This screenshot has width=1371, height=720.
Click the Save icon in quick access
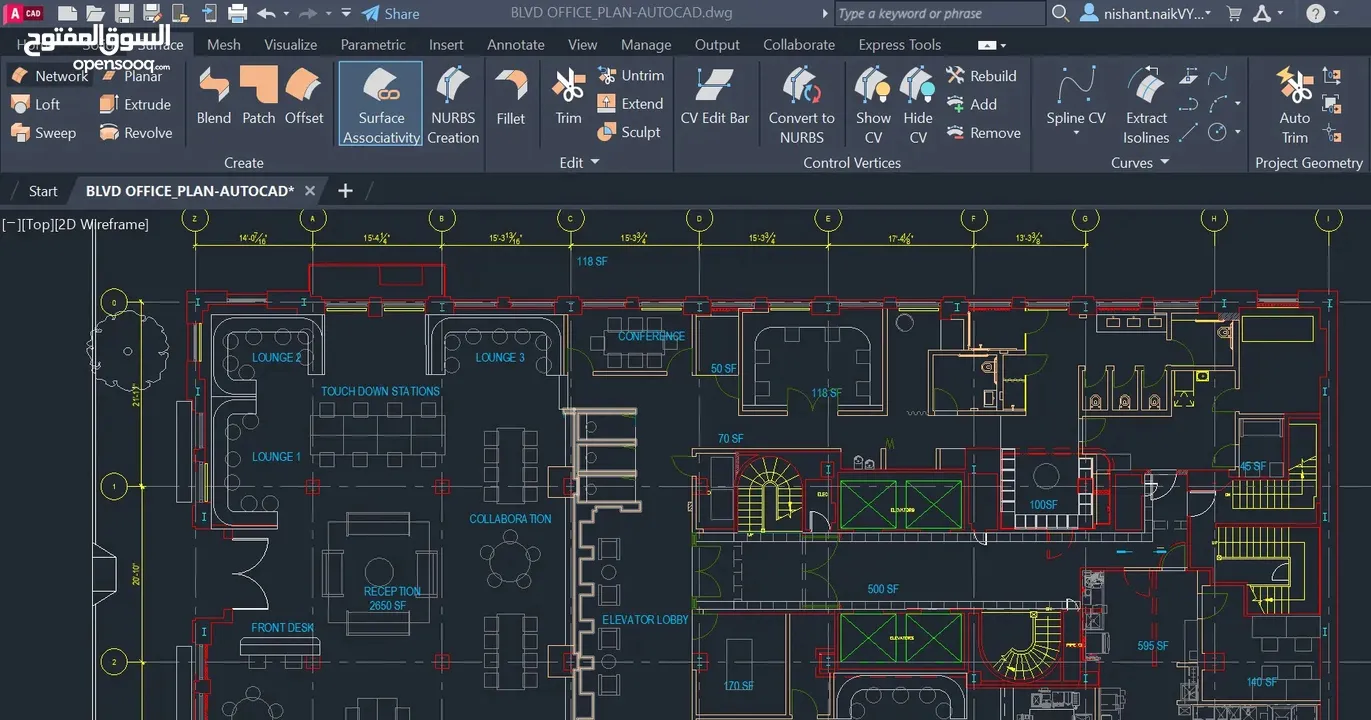point(124,14)
